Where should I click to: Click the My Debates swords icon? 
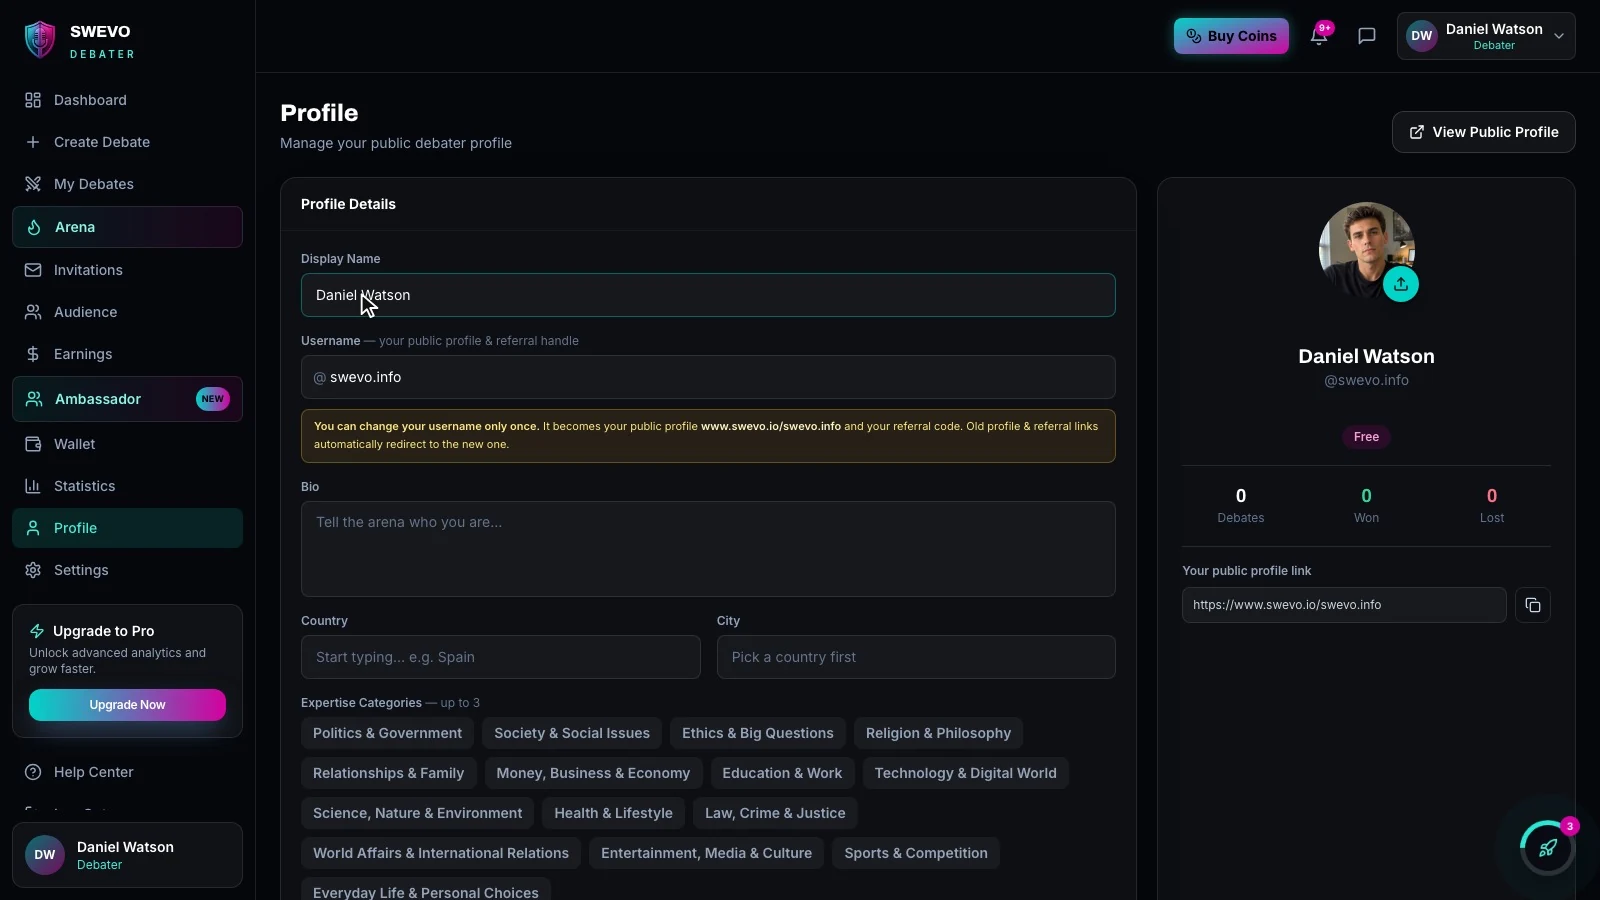coord(33,184)
